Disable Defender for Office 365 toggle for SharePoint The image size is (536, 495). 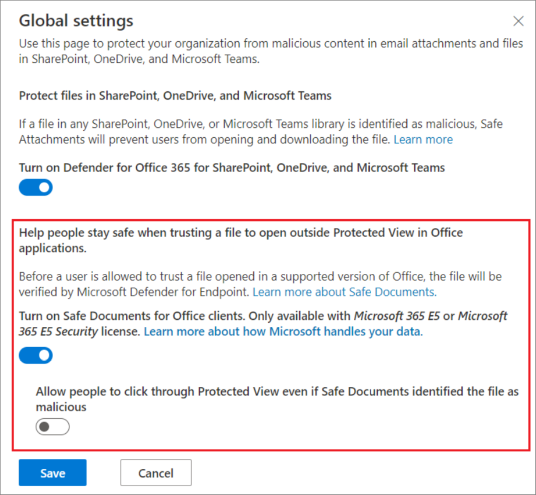(36, 187)
